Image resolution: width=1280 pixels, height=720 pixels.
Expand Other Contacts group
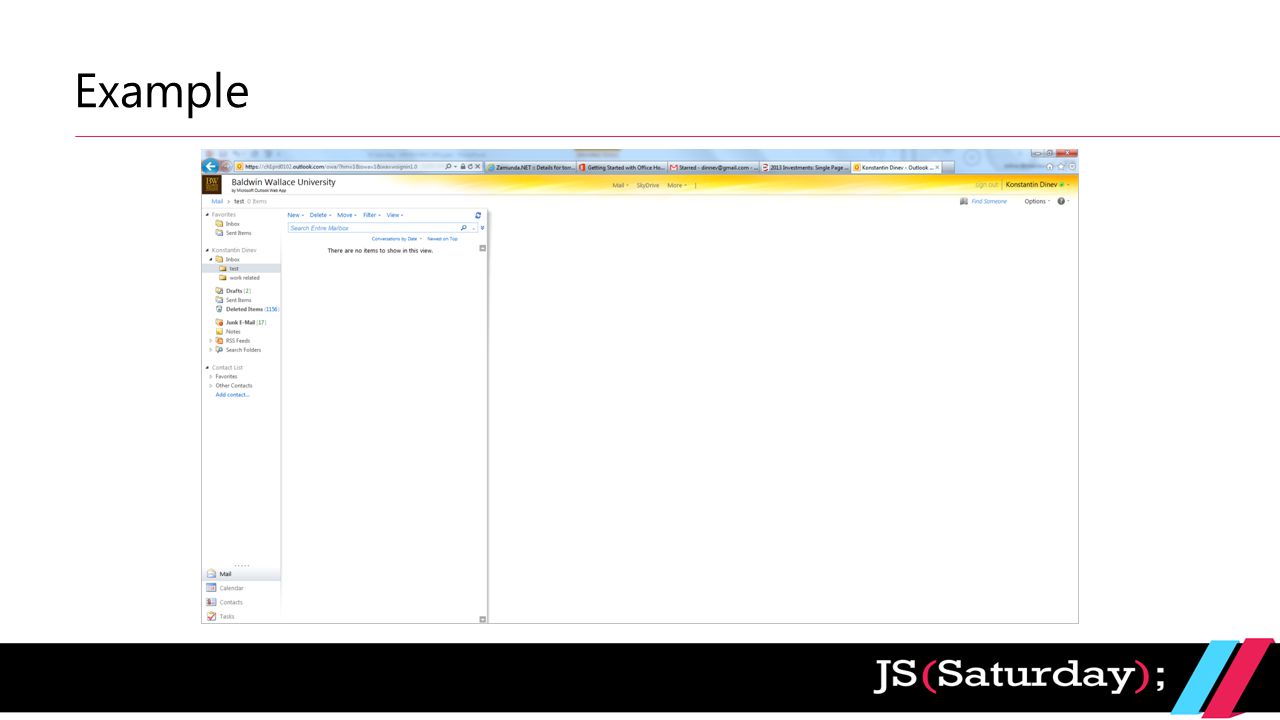coord(211,386)
